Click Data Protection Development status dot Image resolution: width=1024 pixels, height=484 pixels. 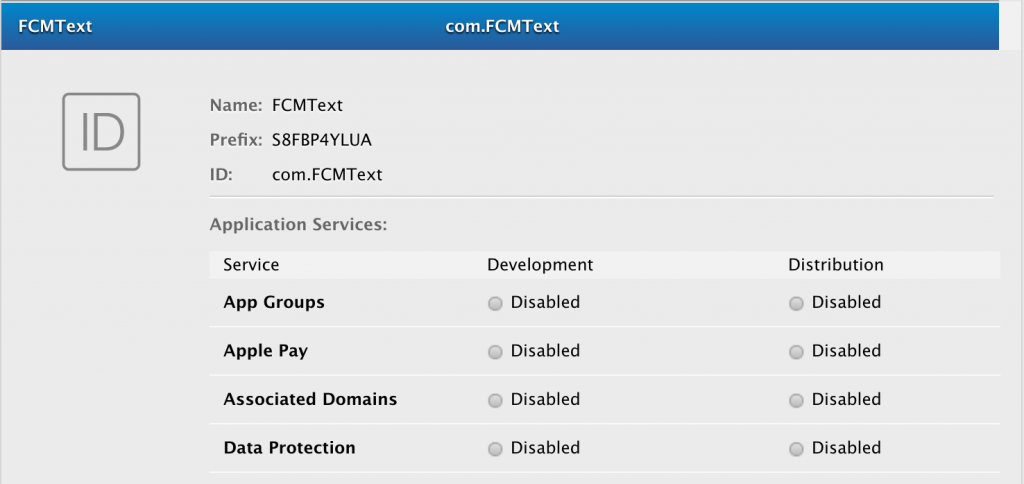495,449
